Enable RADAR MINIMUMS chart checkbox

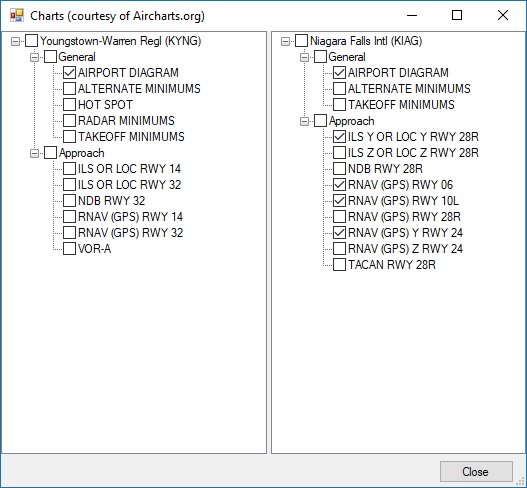(x=70, y=121)
